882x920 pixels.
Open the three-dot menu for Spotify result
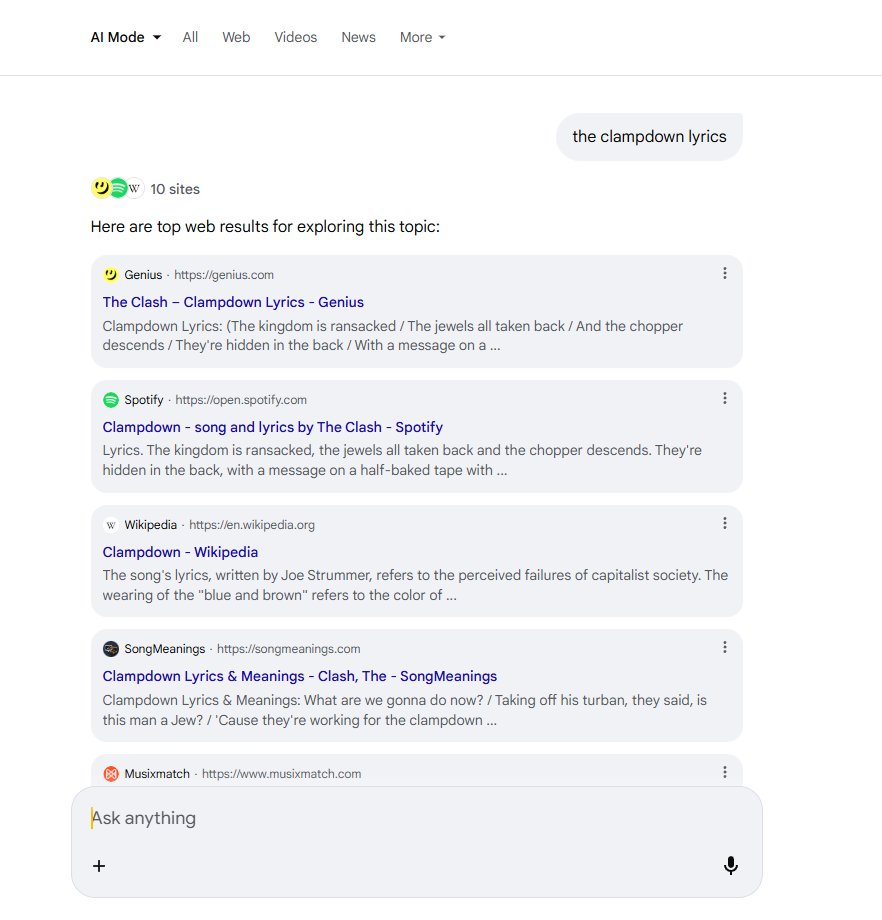pos(725,398)
